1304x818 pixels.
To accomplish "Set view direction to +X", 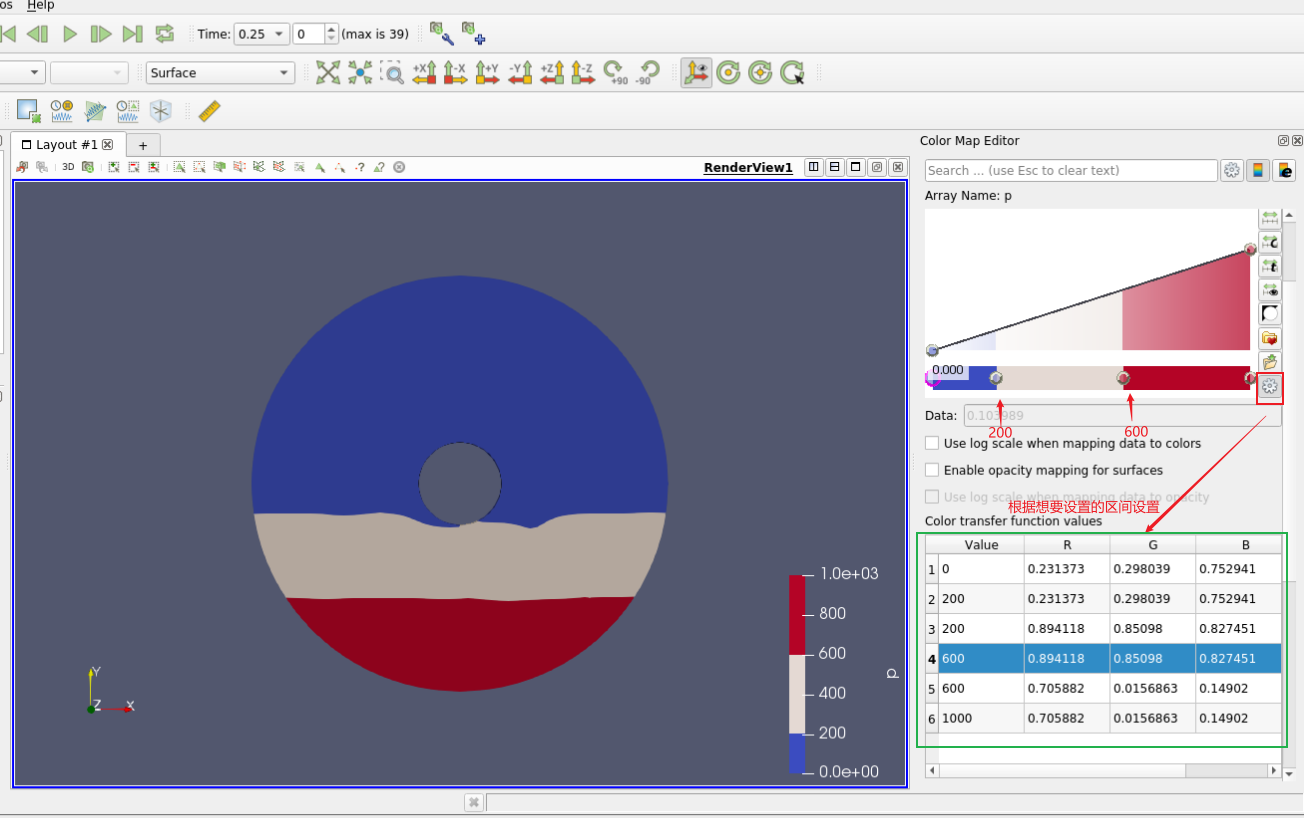I will pos(424,72).
